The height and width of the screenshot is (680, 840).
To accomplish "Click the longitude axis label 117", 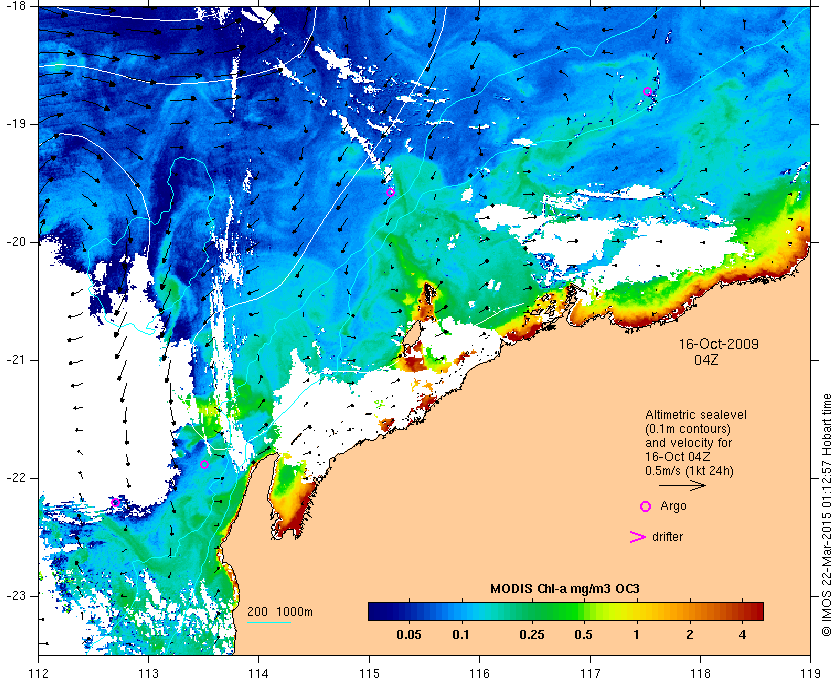I will [590, 673].
